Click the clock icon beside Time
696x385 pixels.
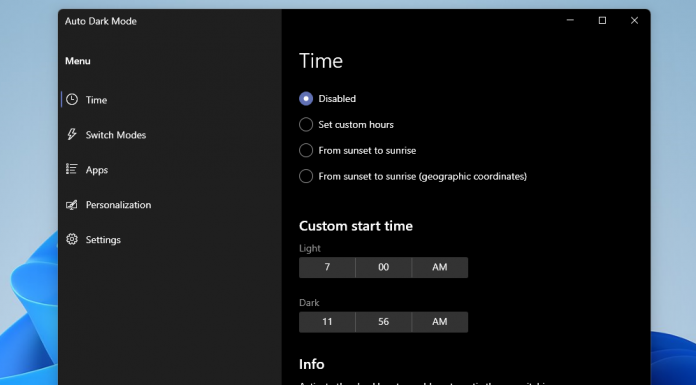click(x=72, y=99)
